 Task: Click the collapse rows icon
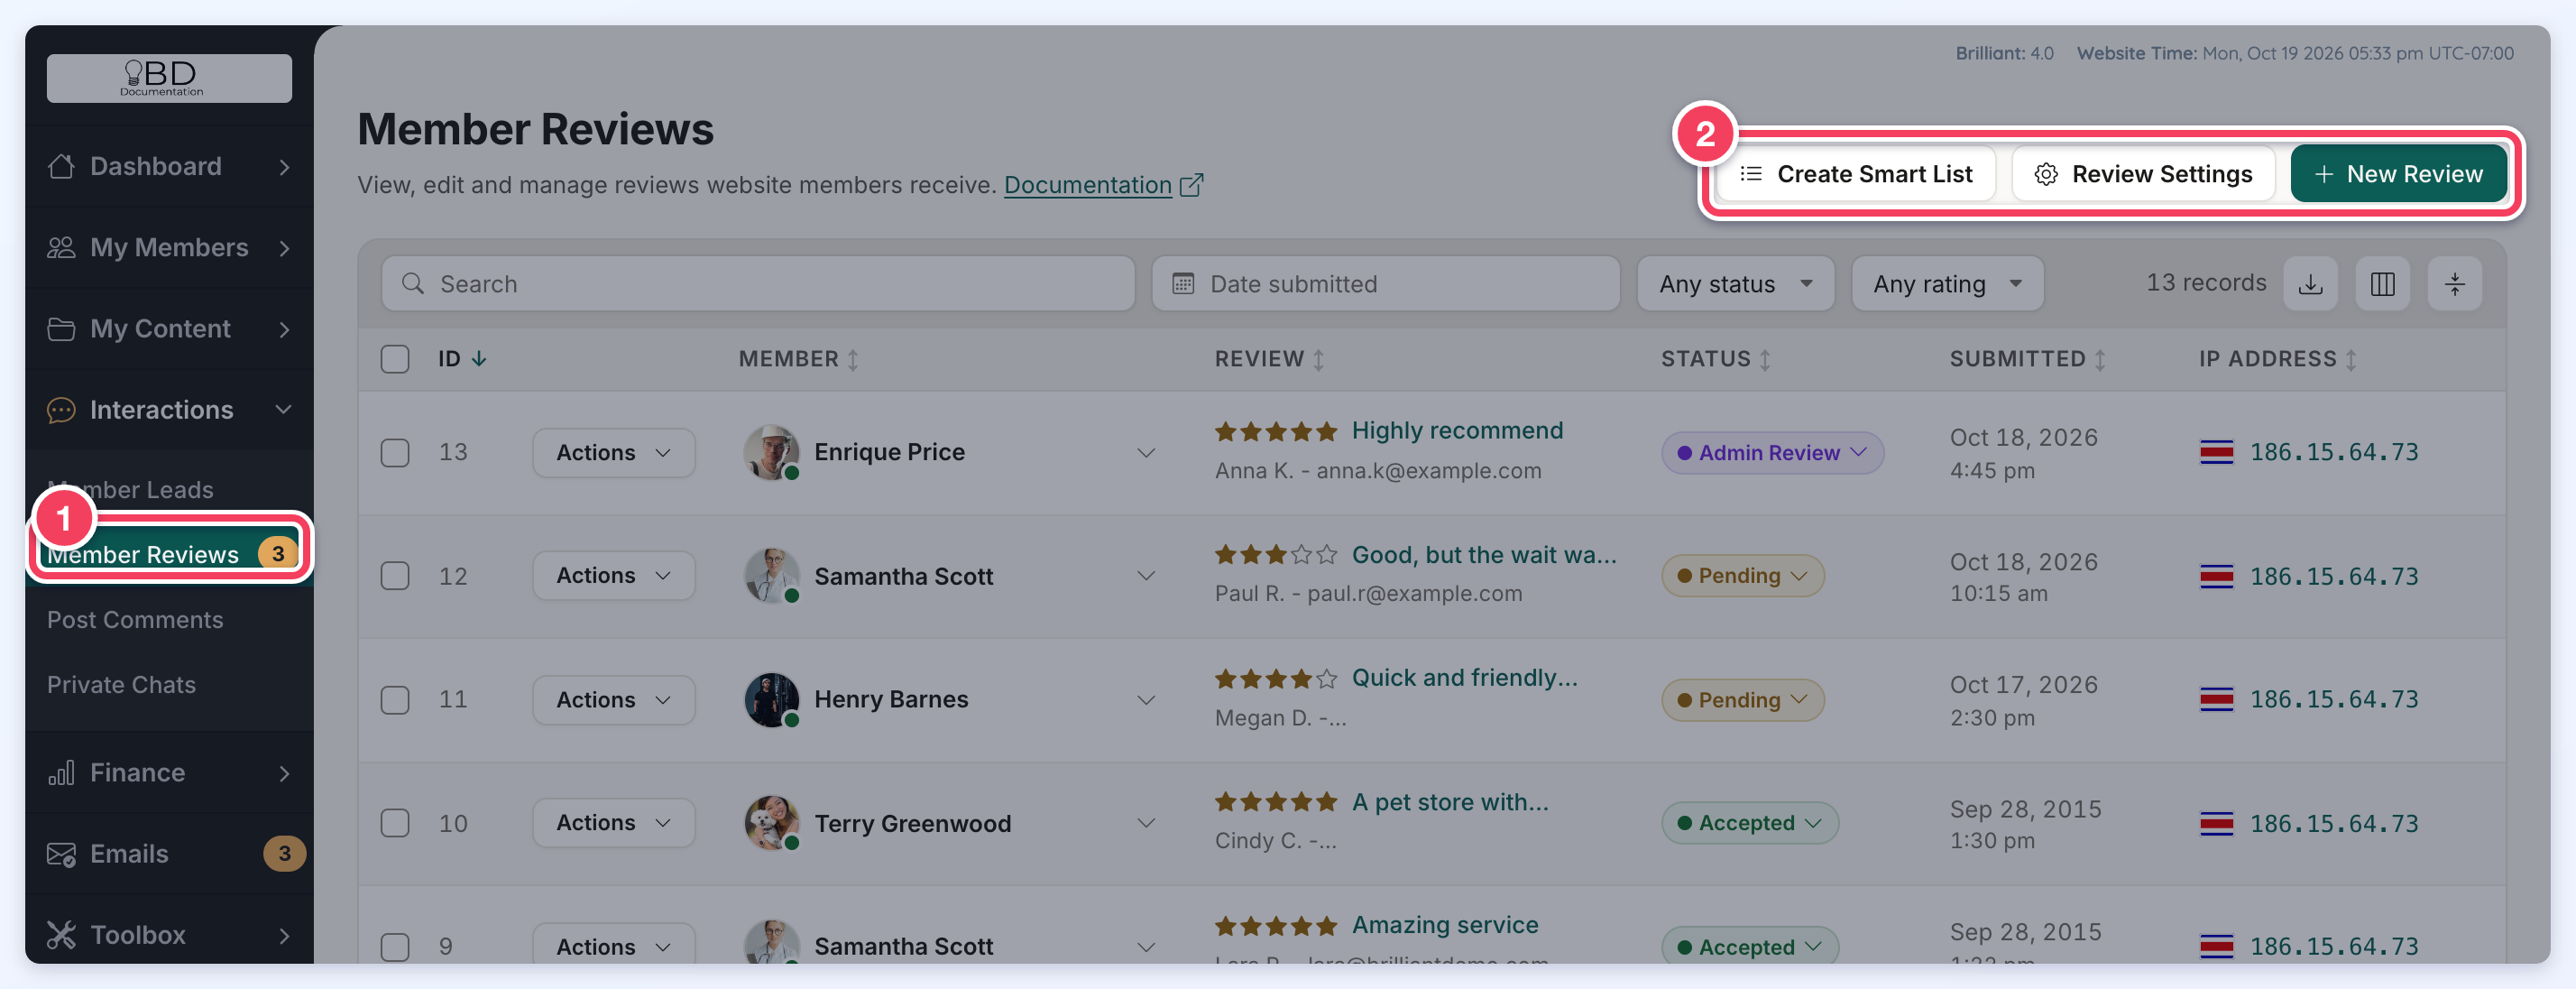[x=2454, y=284]
